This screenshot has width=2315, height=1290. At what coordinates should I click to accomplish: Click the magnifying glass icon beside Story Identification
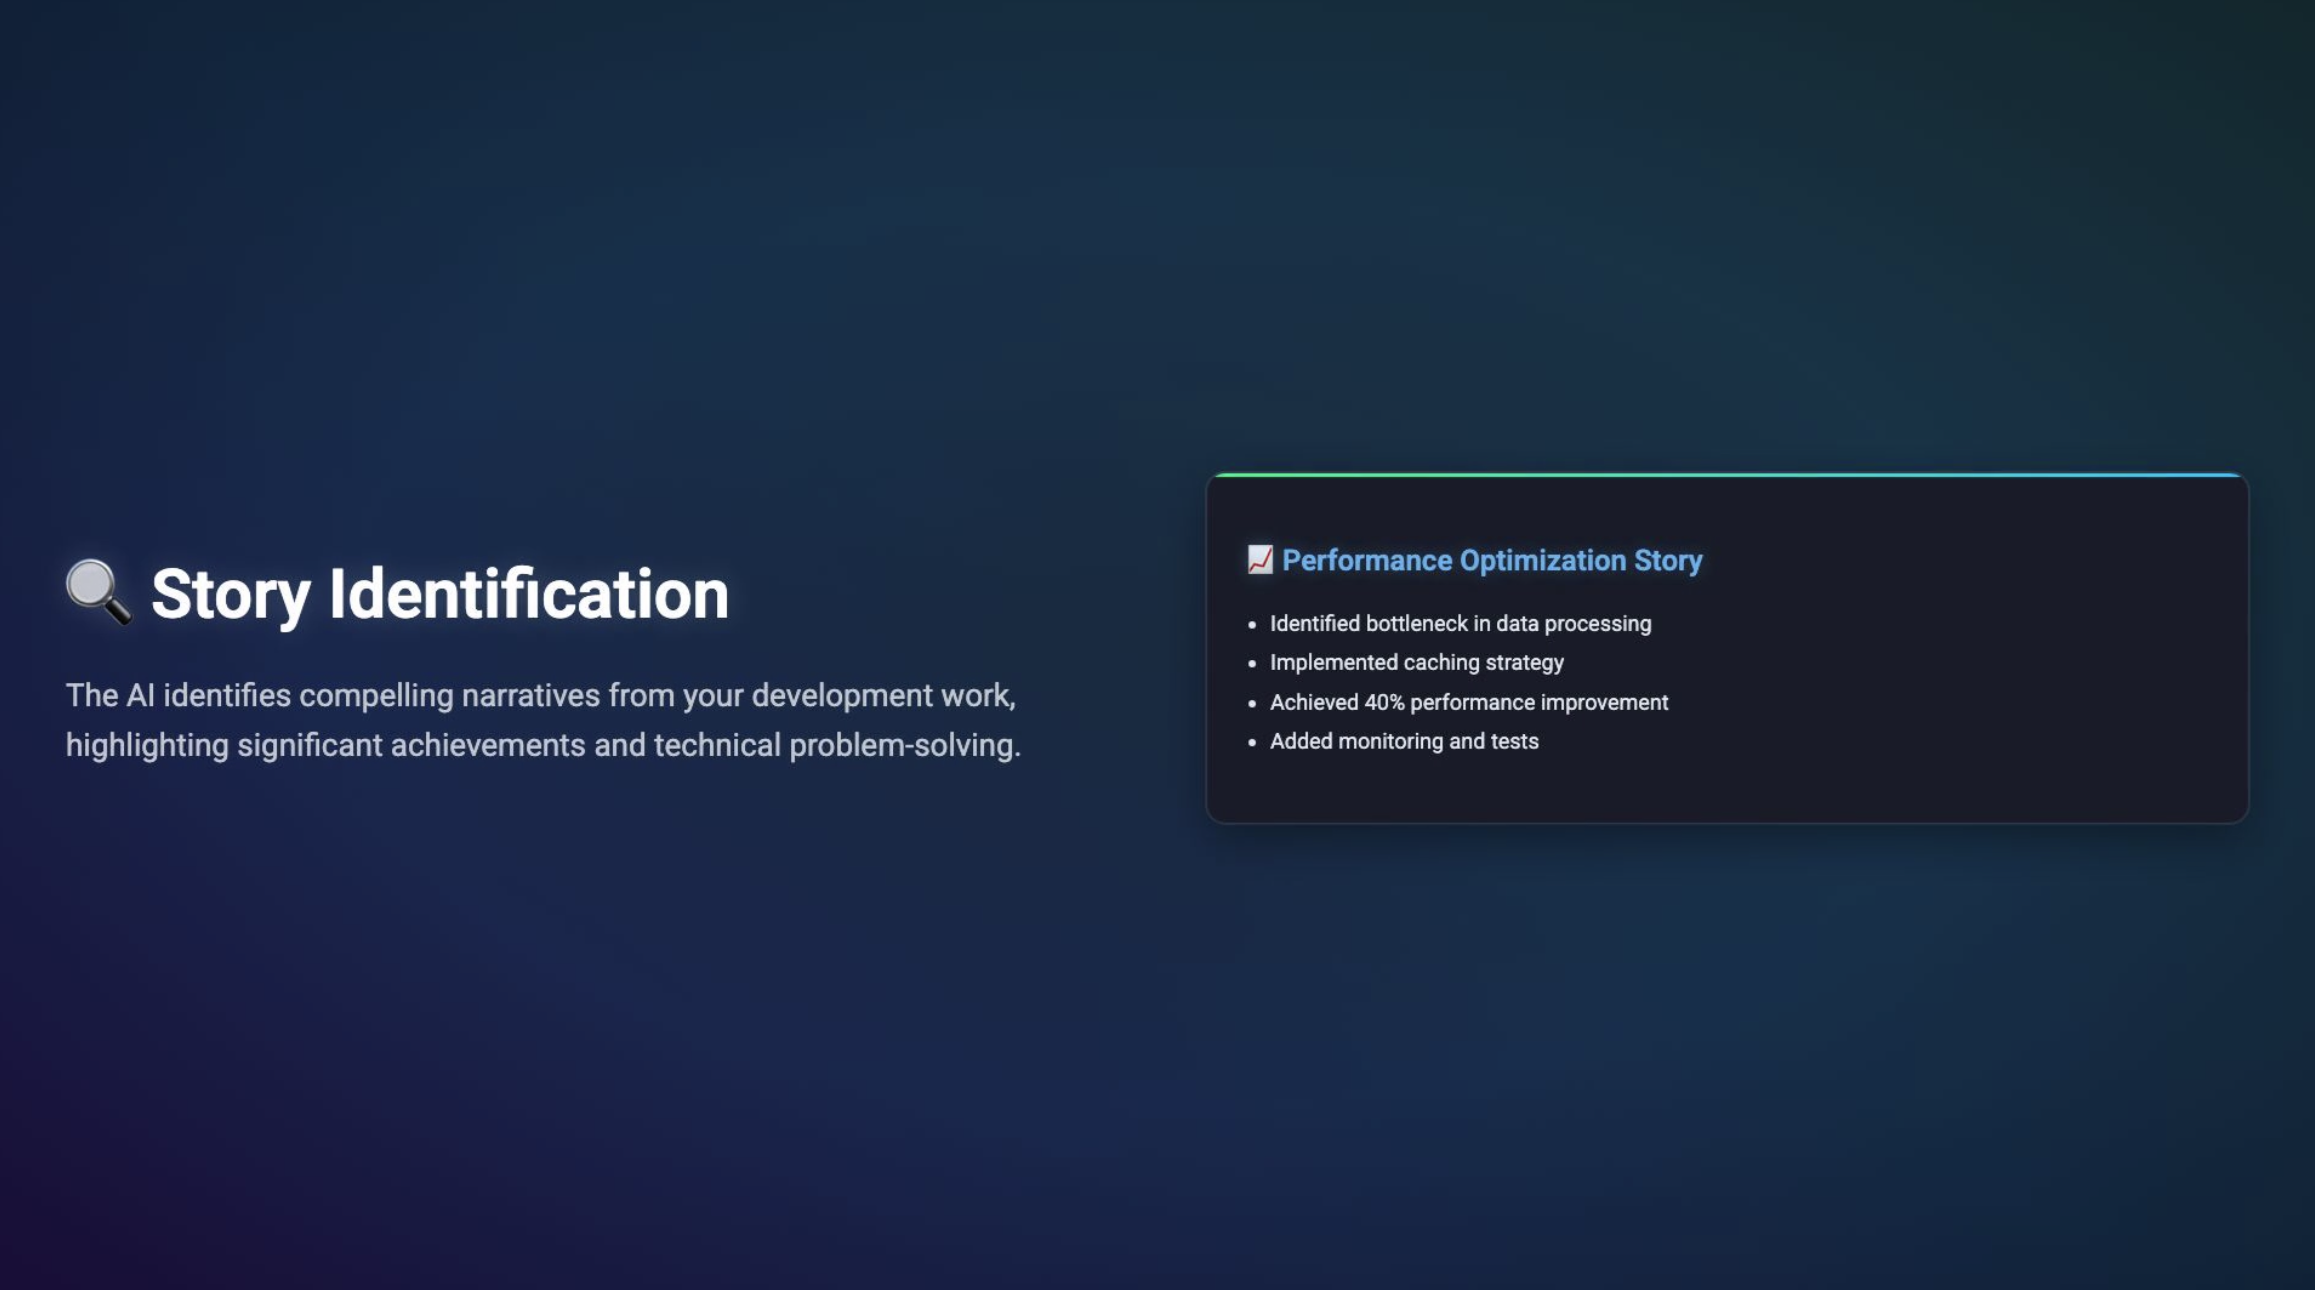tap(97, 592)
